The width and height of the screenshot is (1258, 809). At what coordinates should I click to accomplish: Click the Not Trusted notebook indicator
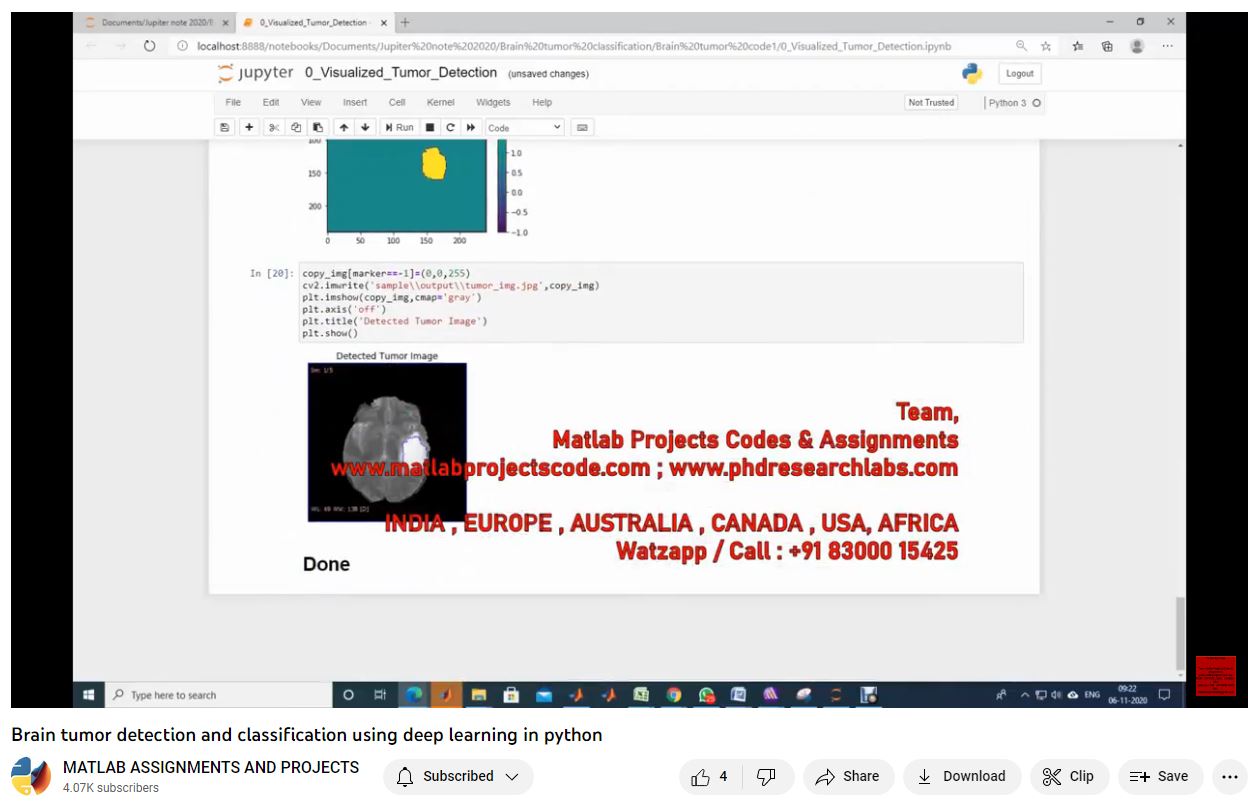(930, 103)
